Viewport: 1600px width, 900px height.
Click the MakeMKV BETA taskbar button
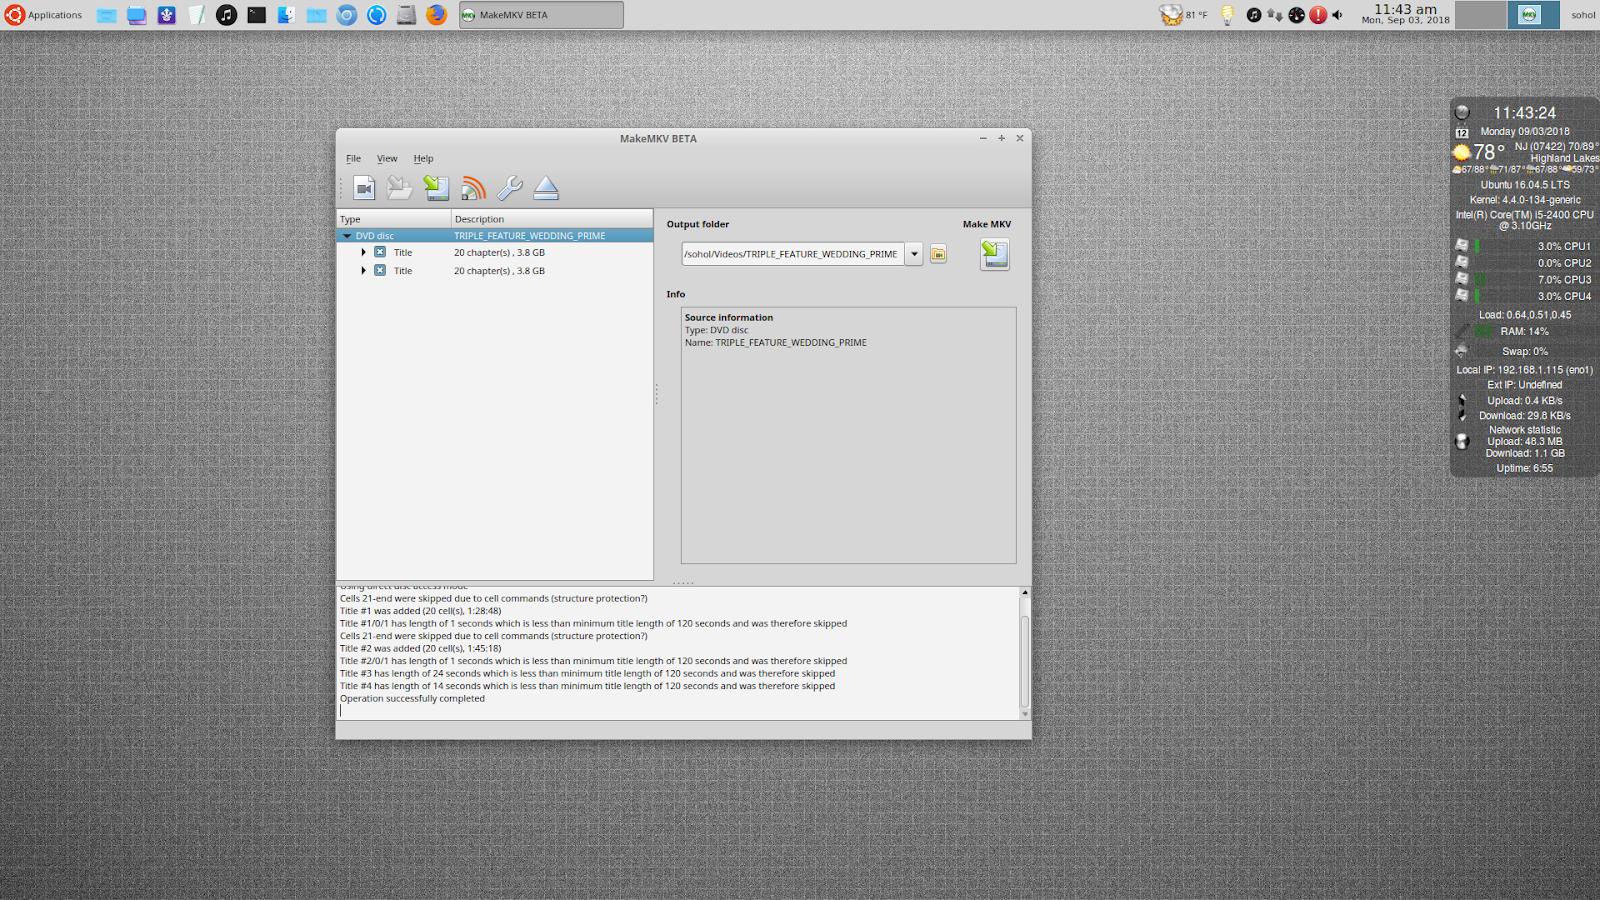tap(541, 15)
